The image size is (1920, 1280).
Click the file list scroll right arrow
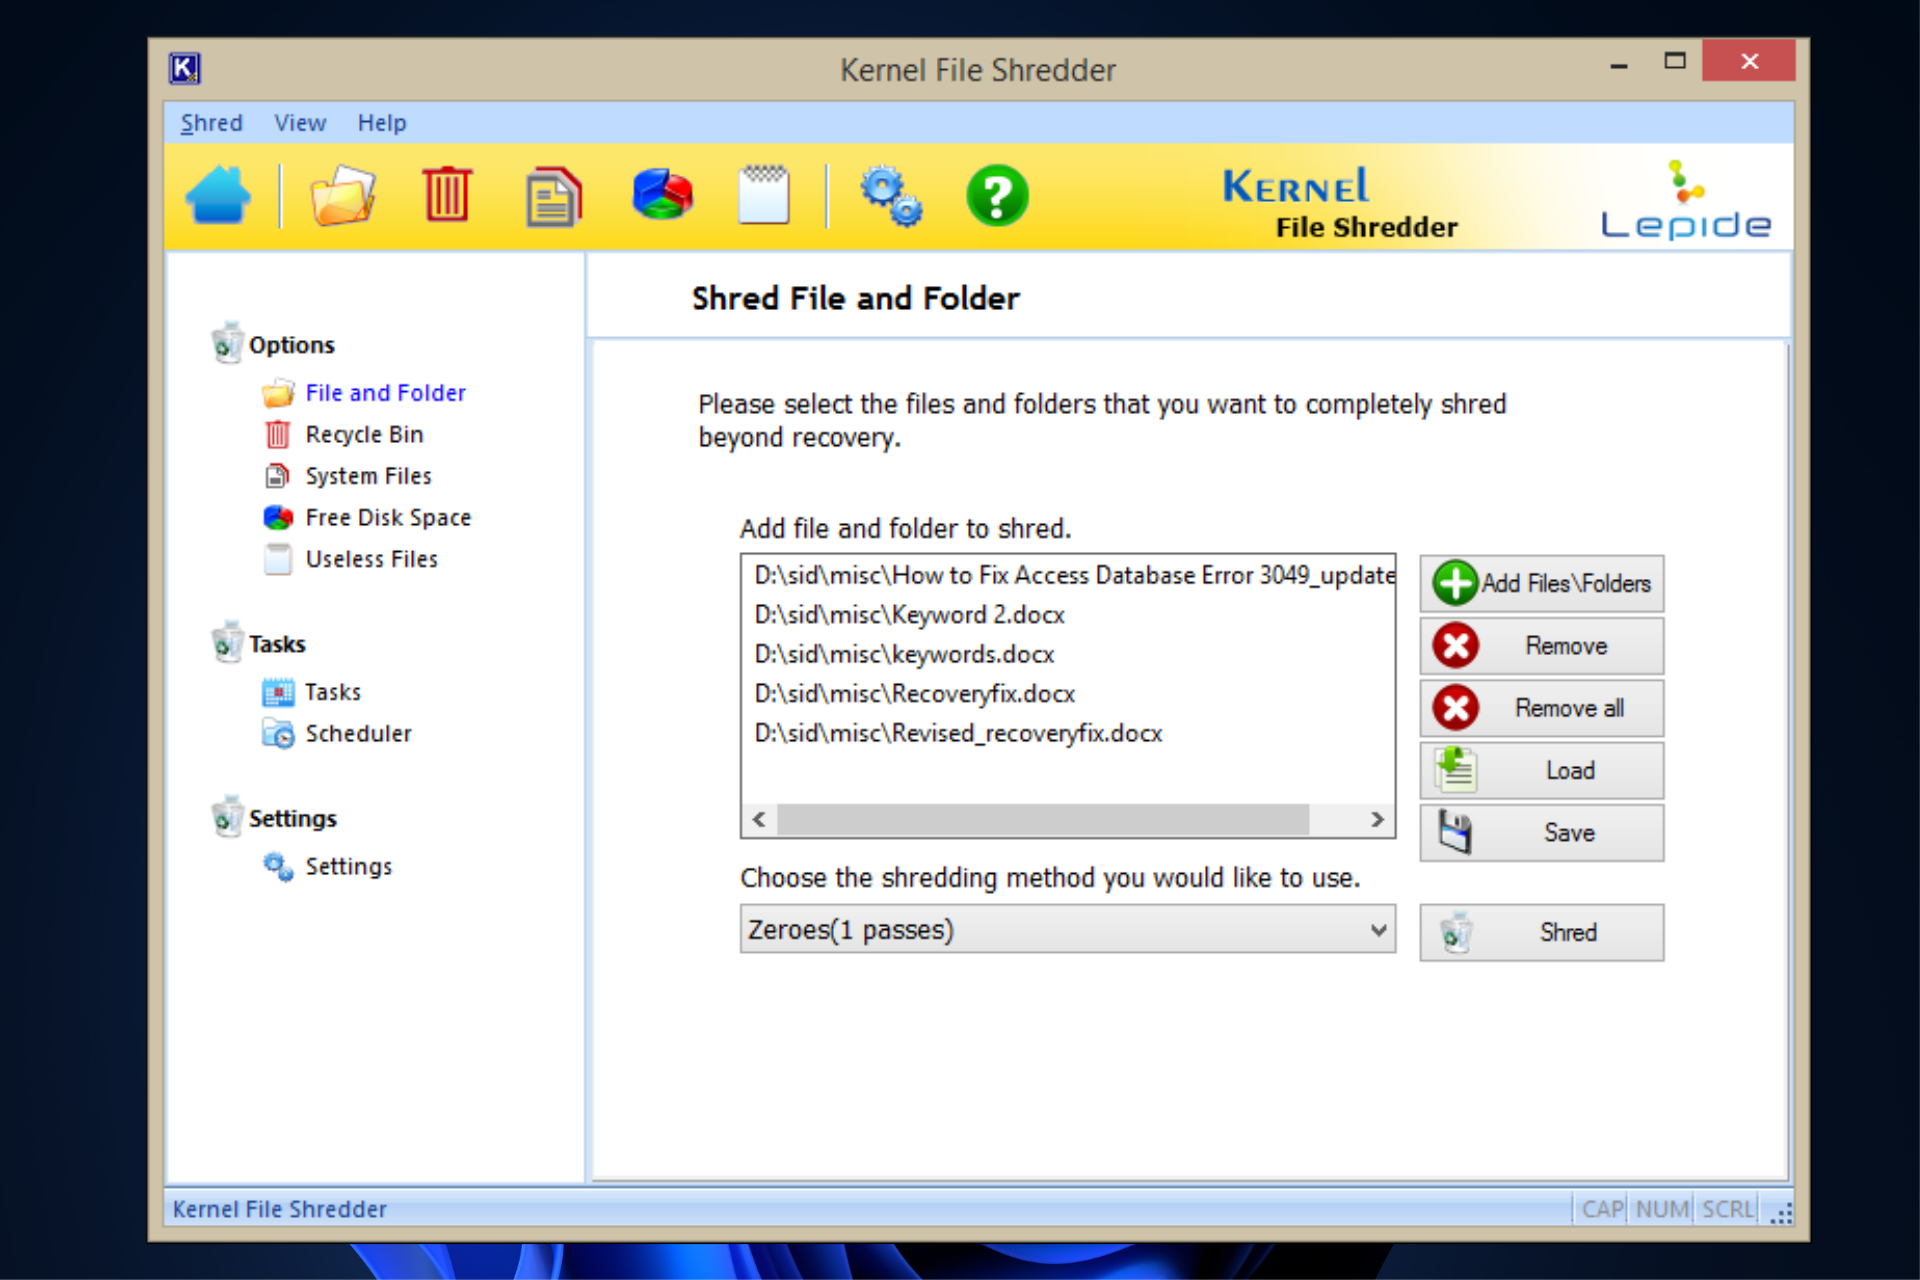1377,819
